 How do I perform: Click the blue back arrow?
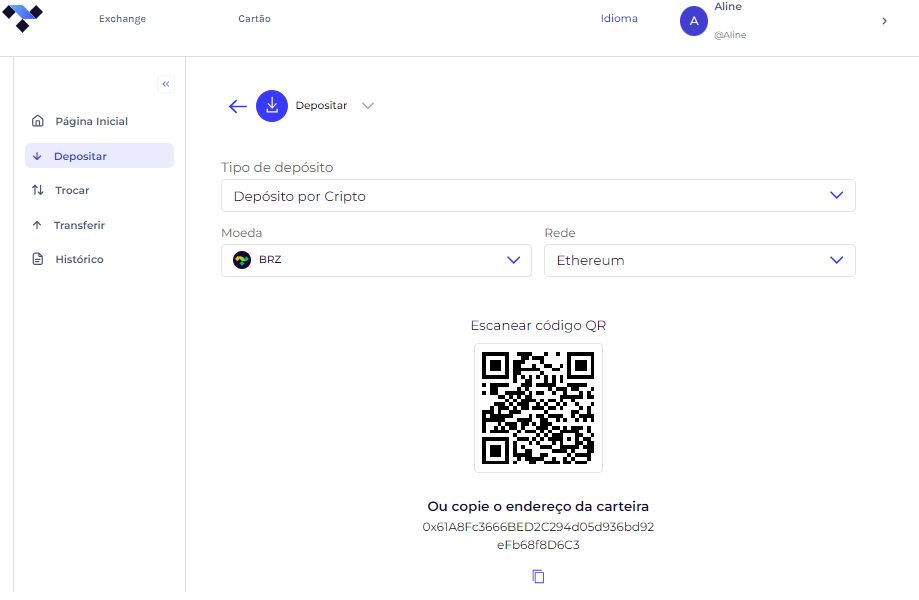tap(237, 106)
